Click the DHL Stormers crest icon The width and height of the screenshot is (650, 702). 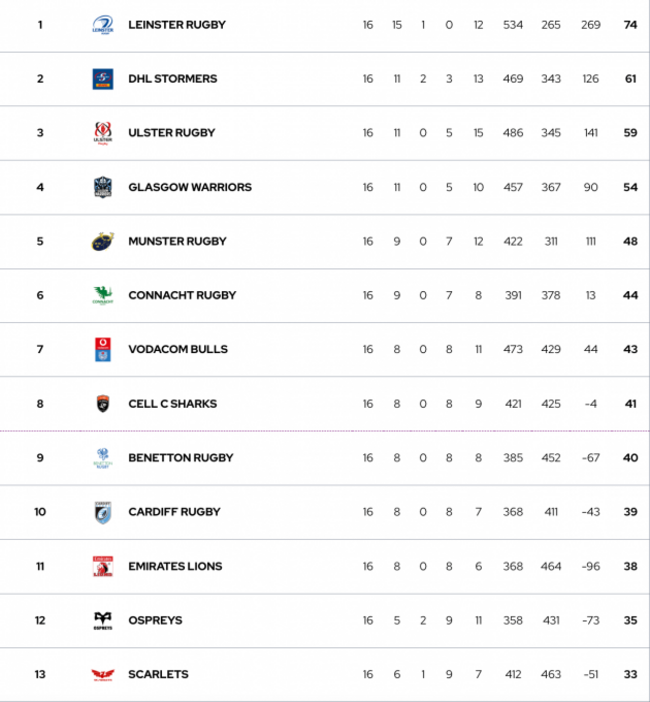(x=103, y=79)
